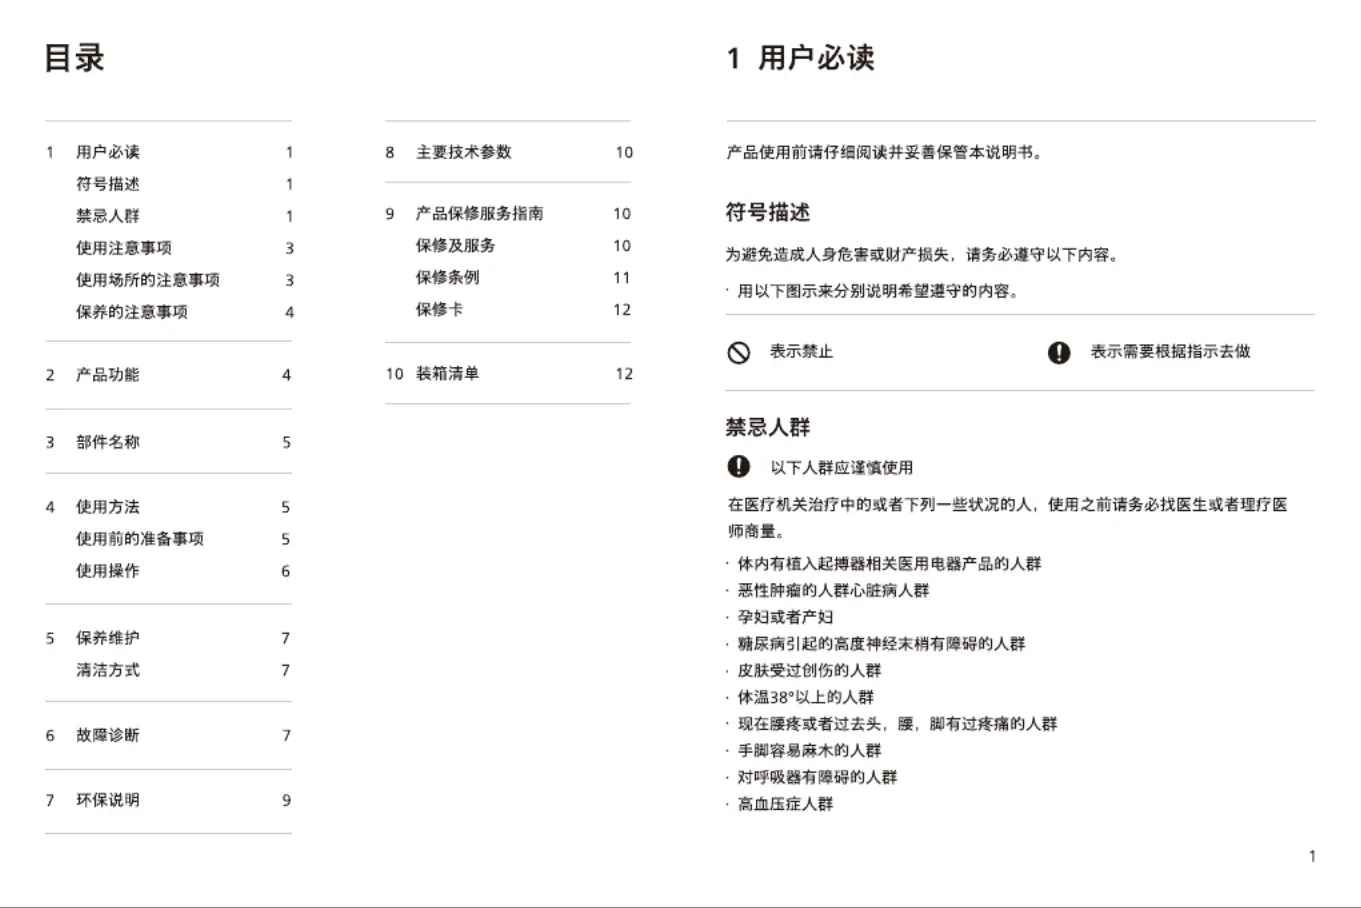Select 使用前的准备事项 contents entry
The width and height of the screenshot is (1361, 908).
click(140, 539)
